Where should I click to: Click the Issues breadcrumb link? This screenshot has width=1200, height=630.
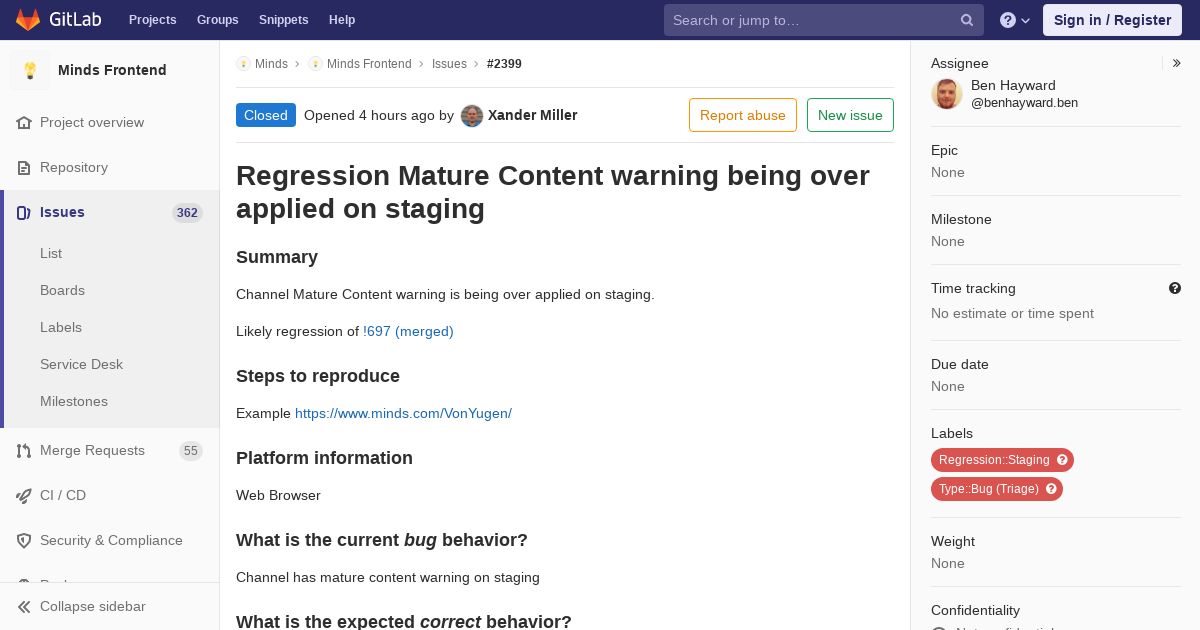point(449,64)
